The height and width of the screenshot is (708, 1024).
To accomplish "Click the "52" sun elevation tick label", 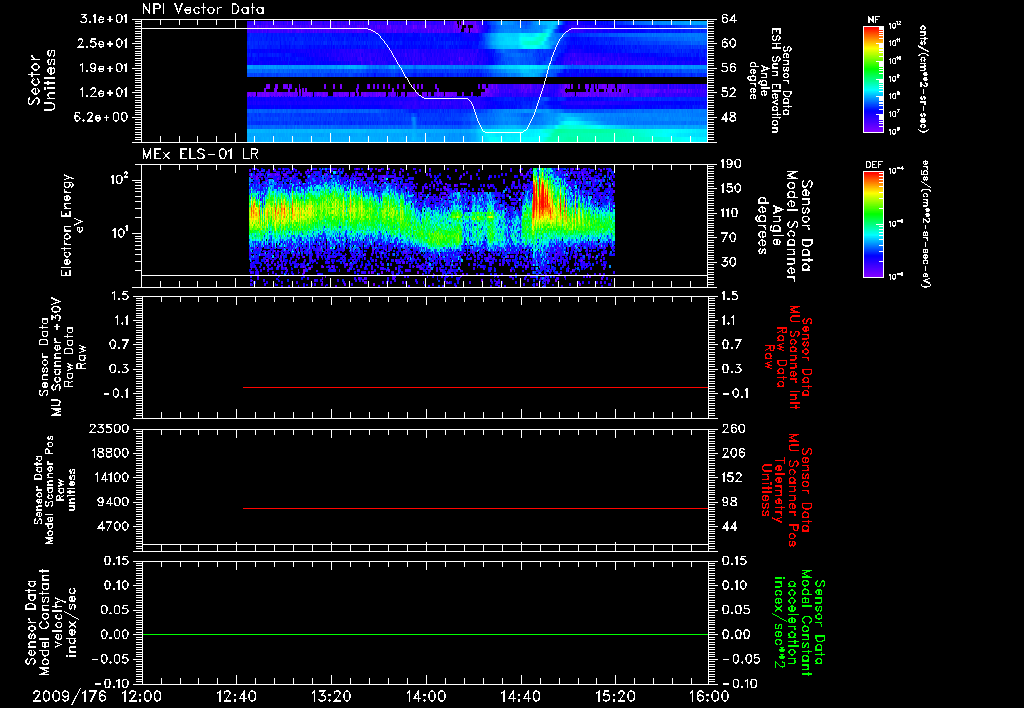I will point(729,93).
